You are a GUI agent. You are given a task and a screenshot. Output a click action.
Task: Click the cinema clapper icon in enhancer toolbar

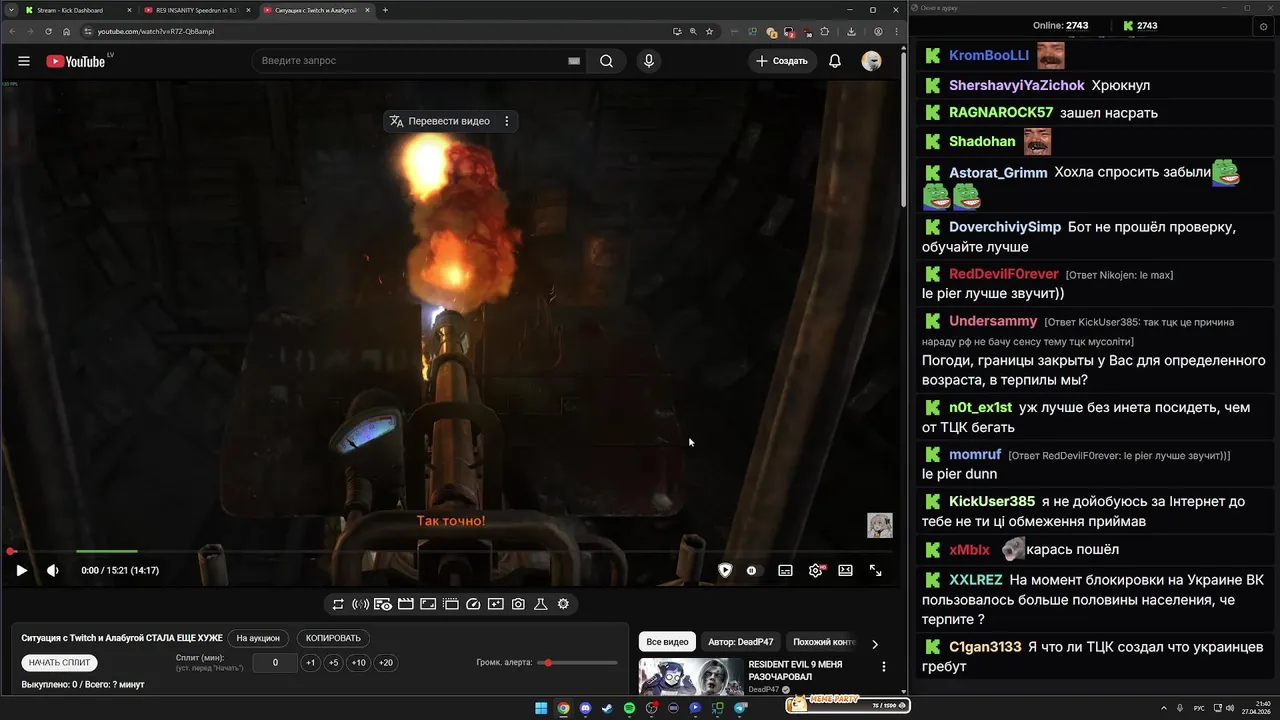[x=406, y=604]
